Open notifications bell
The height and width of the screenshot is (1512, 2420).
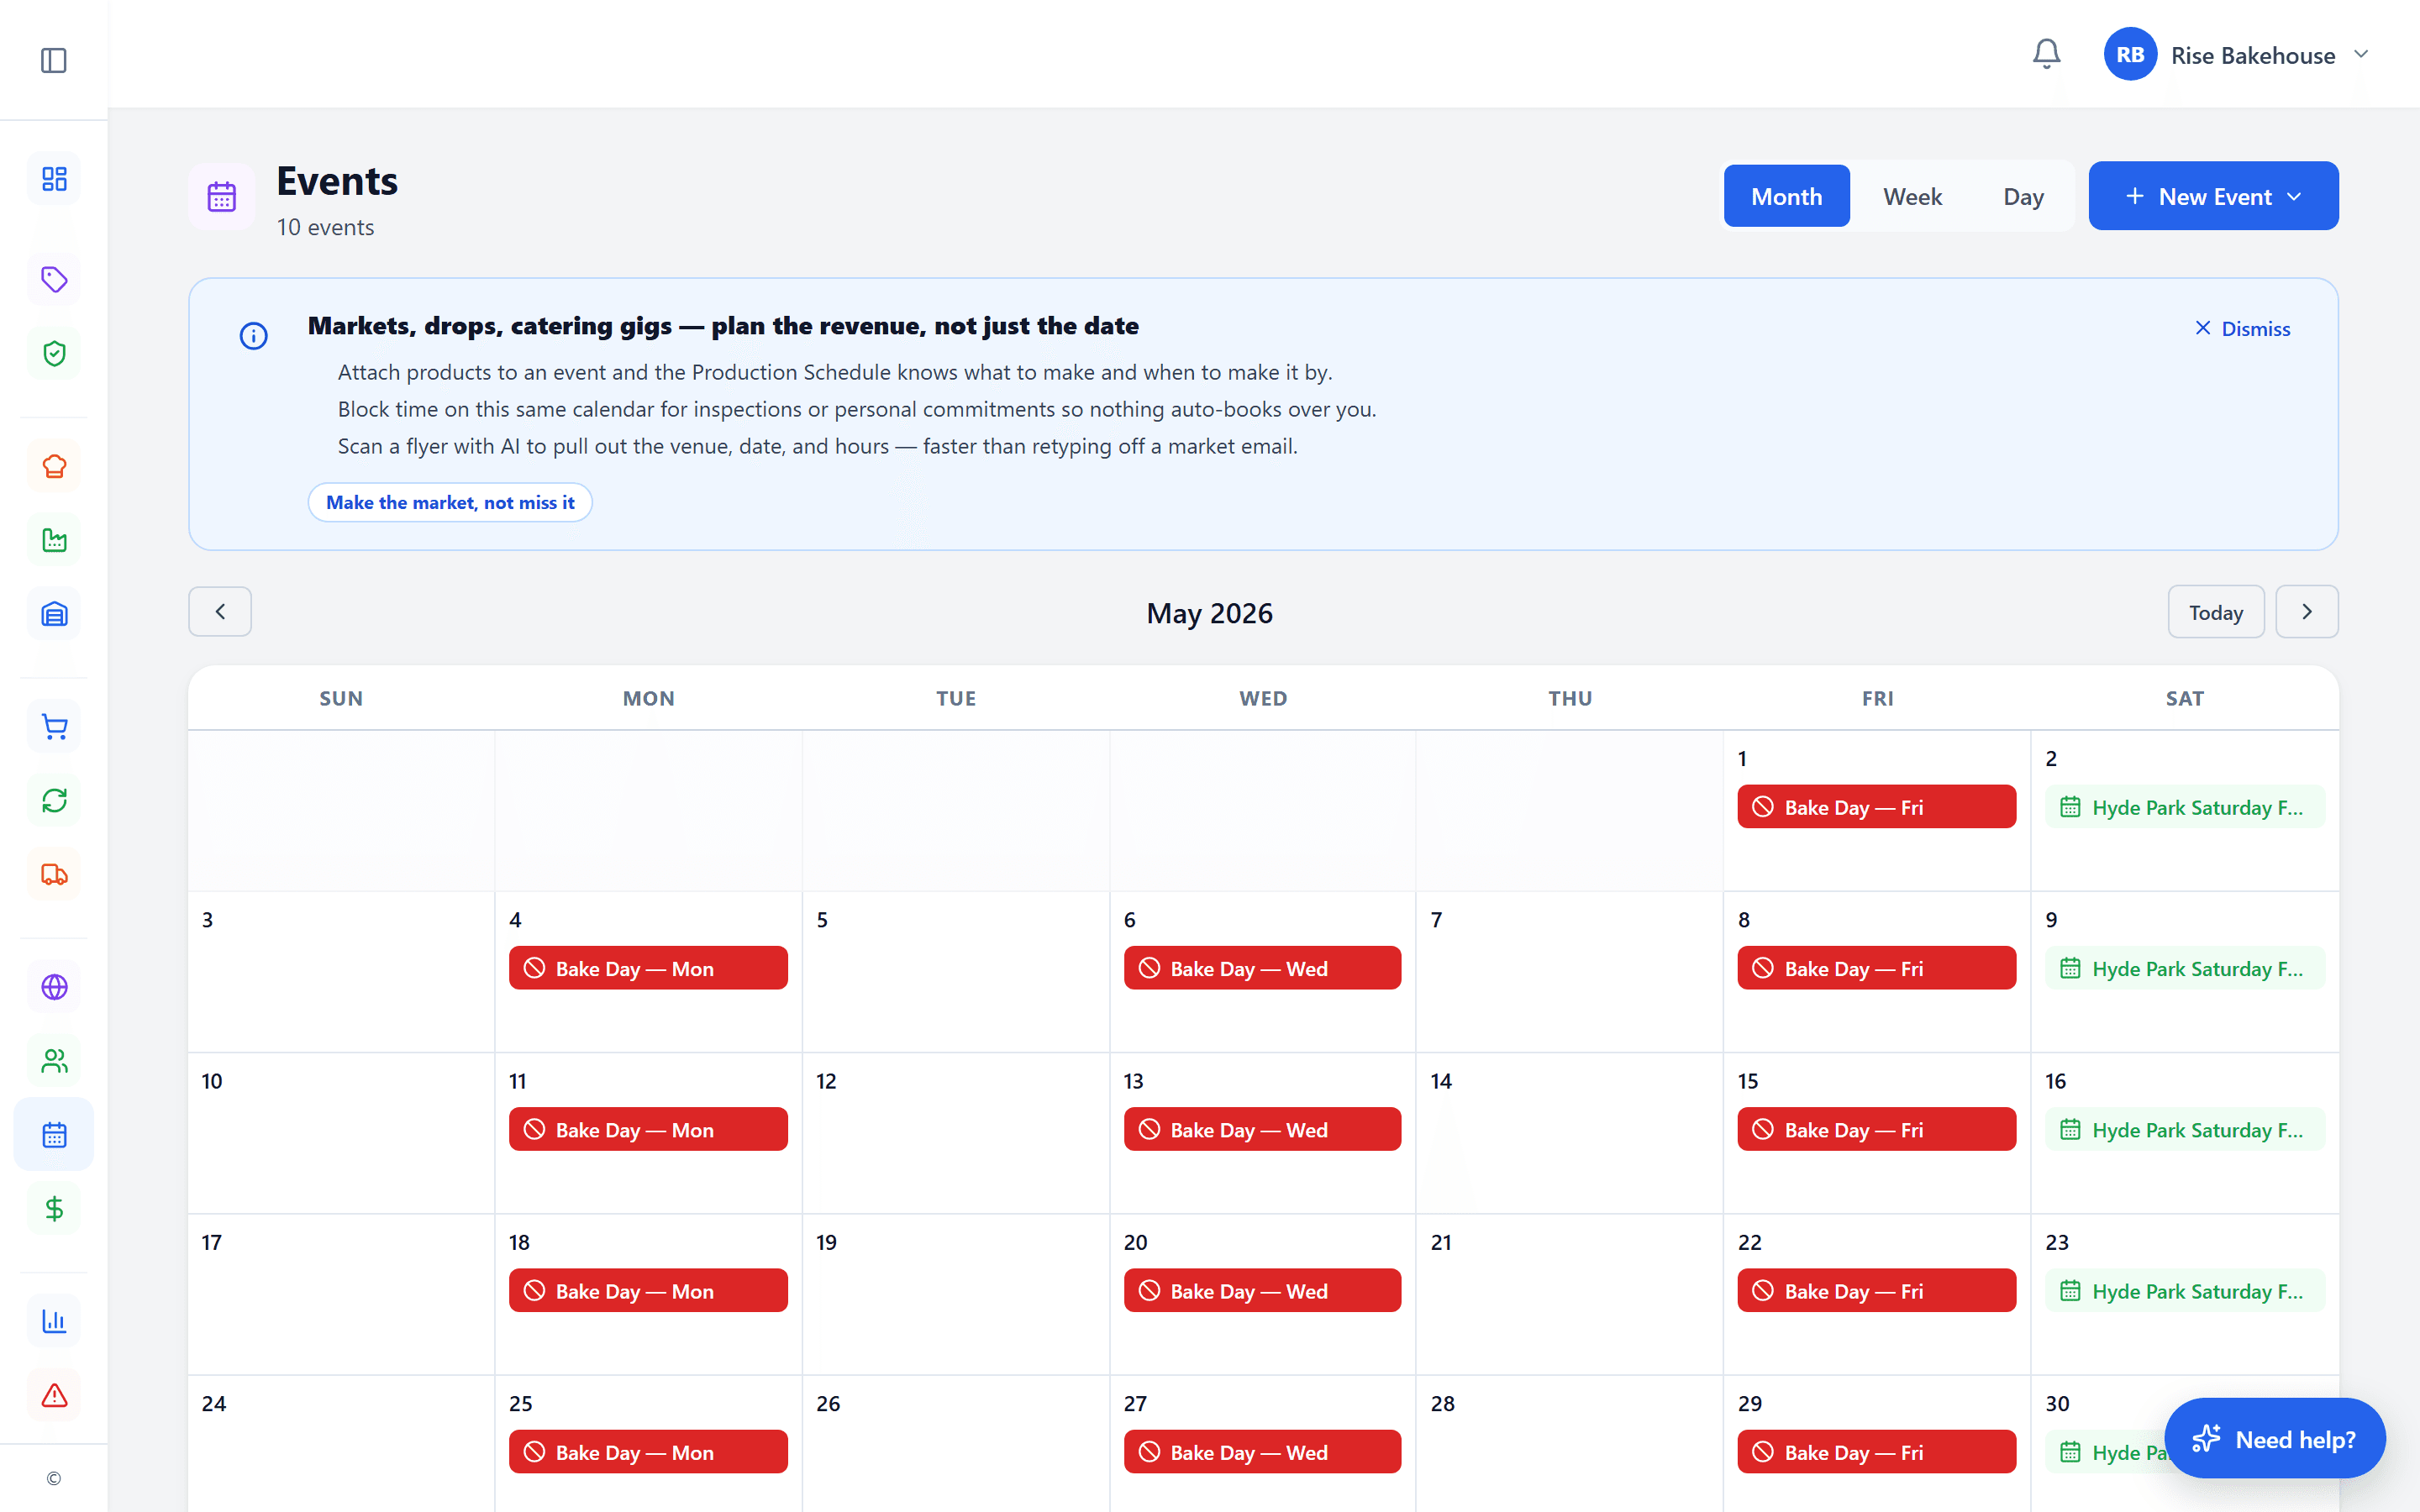2046,54
